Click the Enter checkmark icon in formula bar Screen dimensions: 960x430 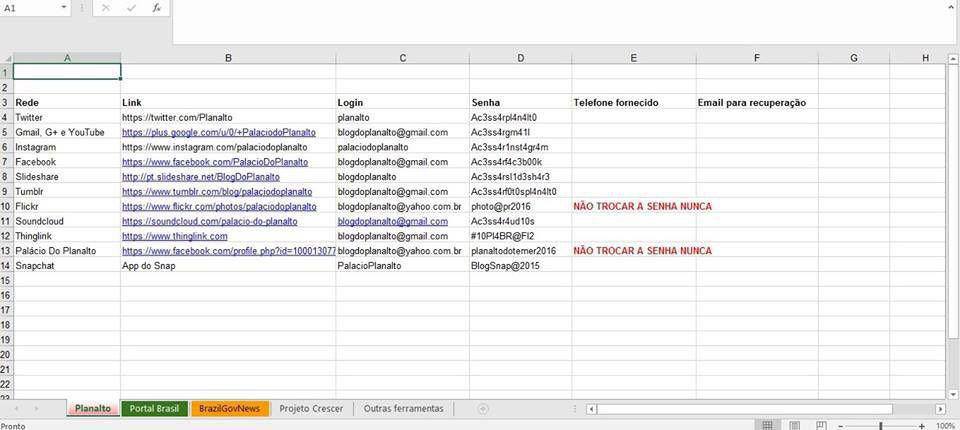tap(131, 9)
